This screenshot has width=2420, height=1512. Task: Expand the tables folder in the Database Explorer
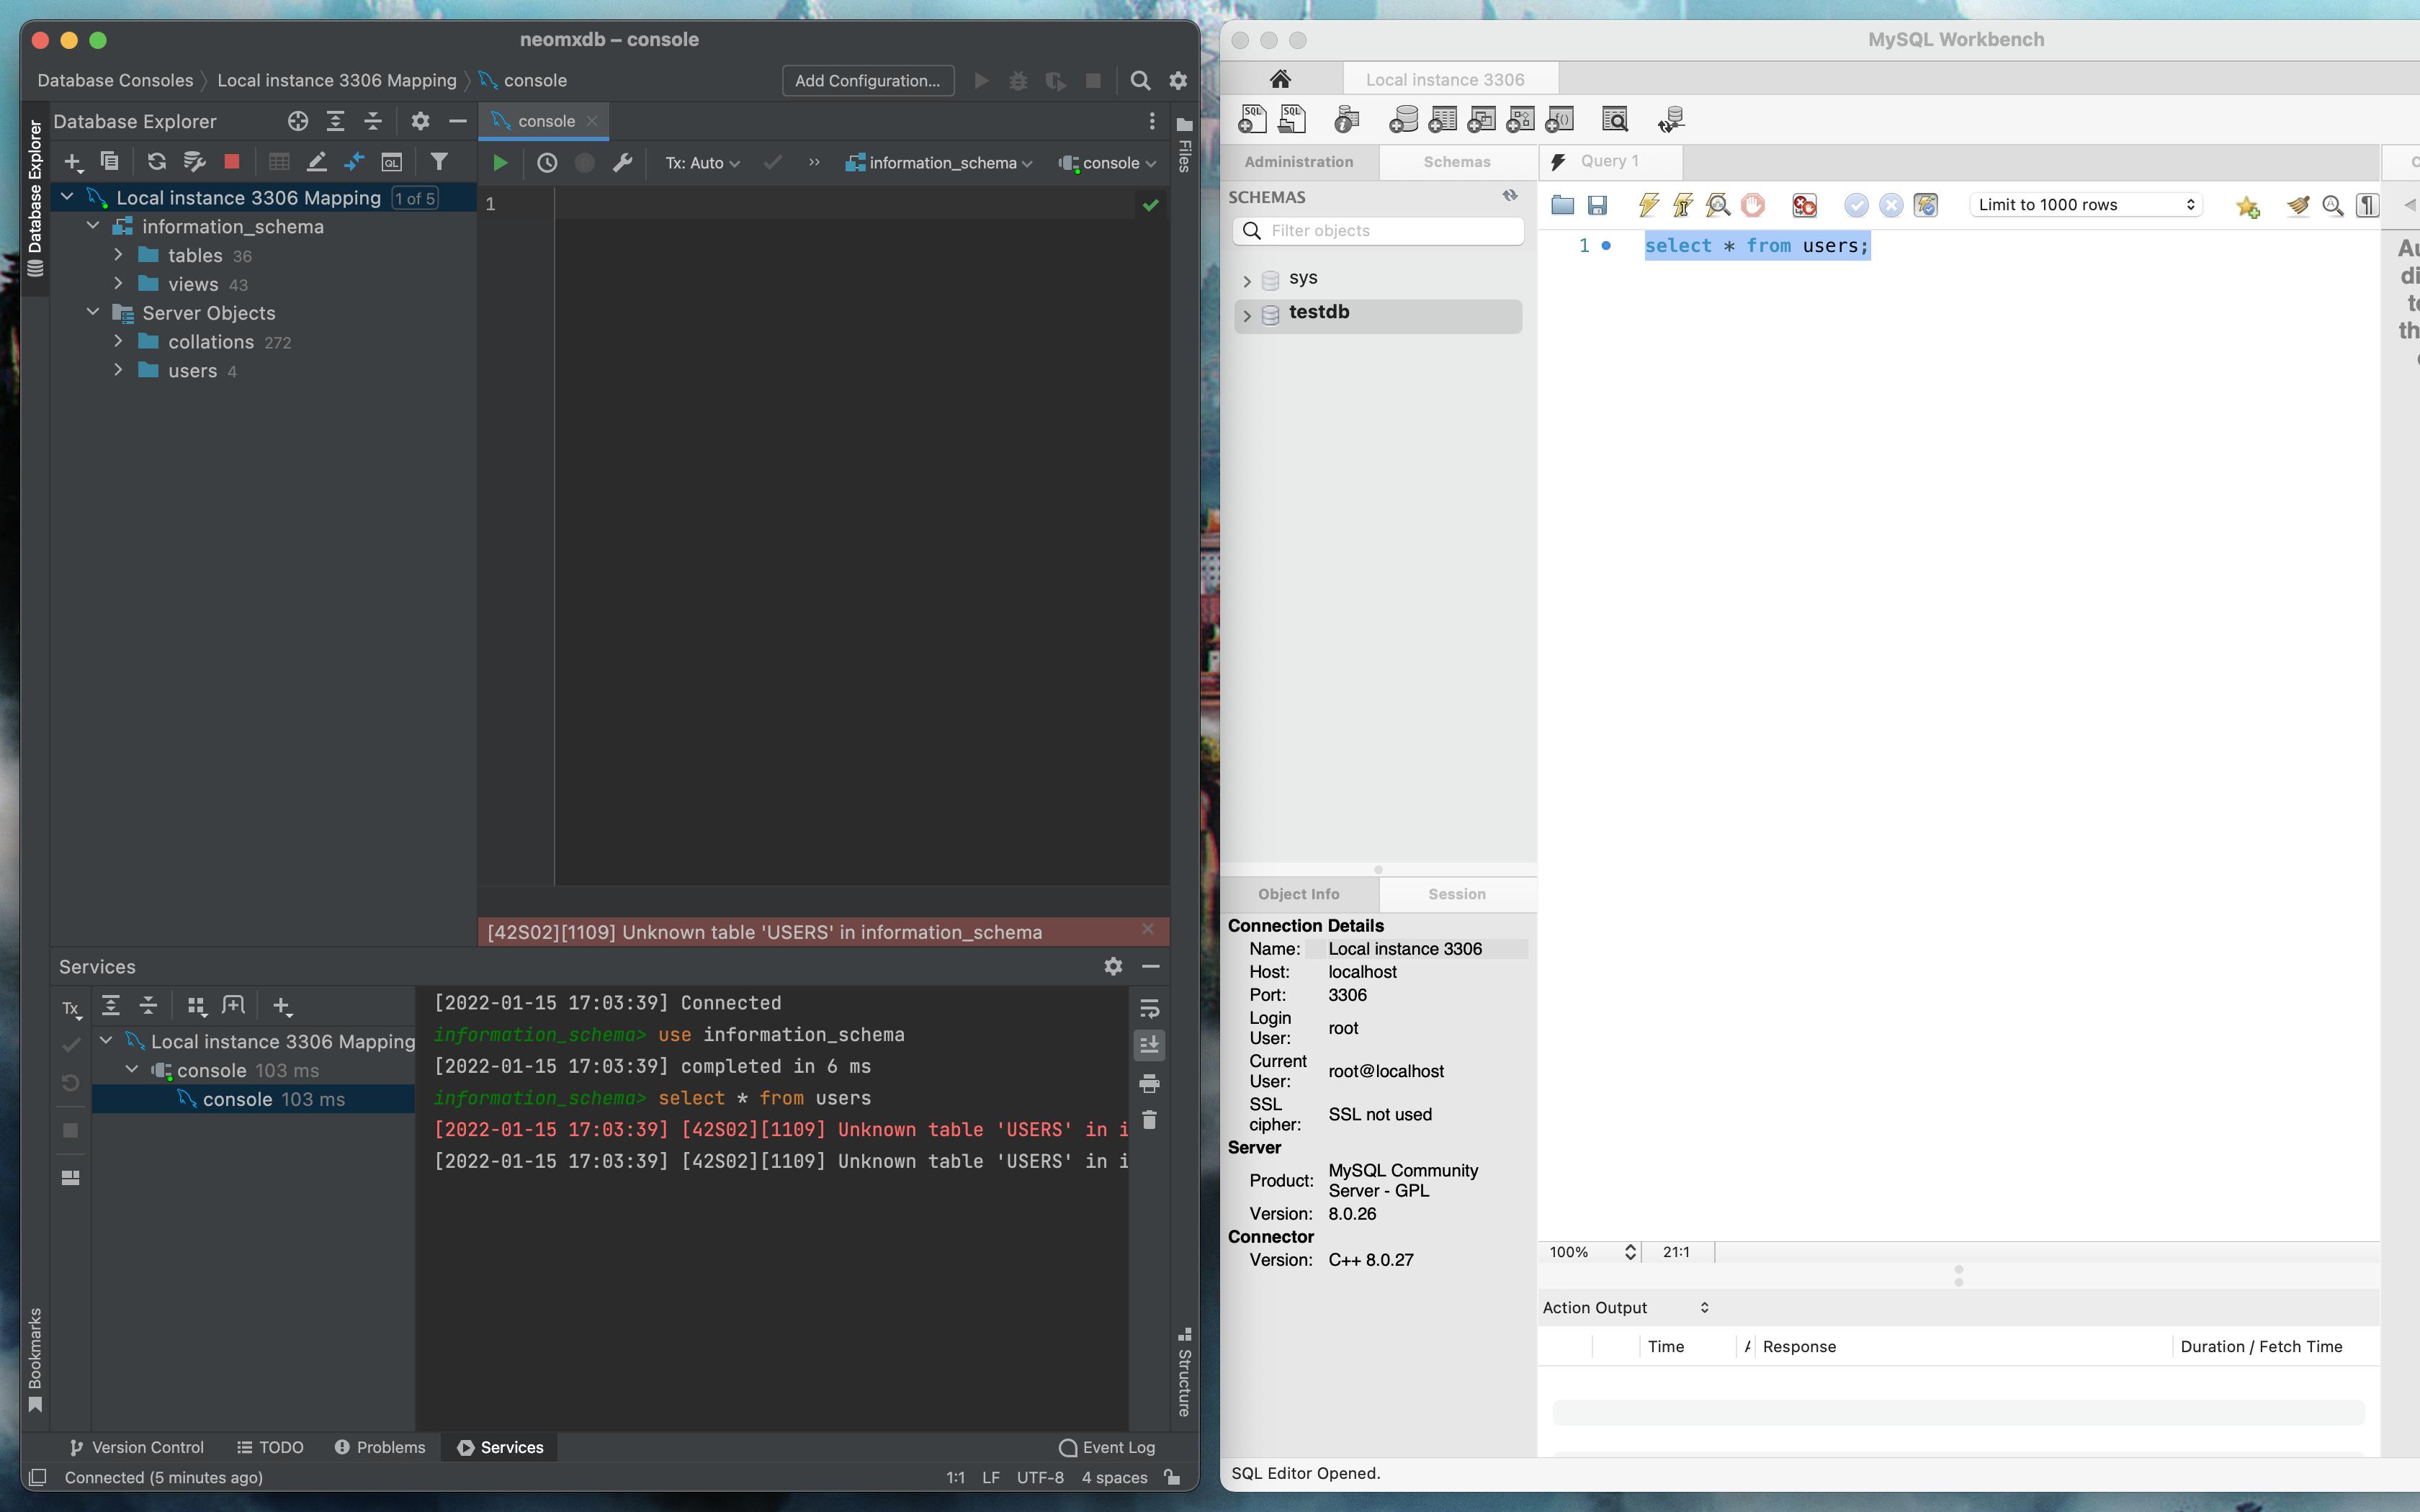[118, 255]
